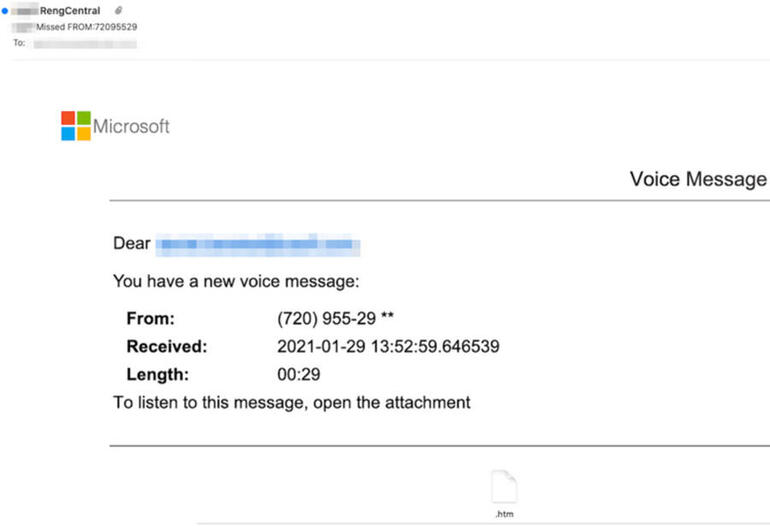Image resolution: width=770 pixels, height=526 pixels.
Task: Click the blurred recipient address after To:
Action: (85, 44)
